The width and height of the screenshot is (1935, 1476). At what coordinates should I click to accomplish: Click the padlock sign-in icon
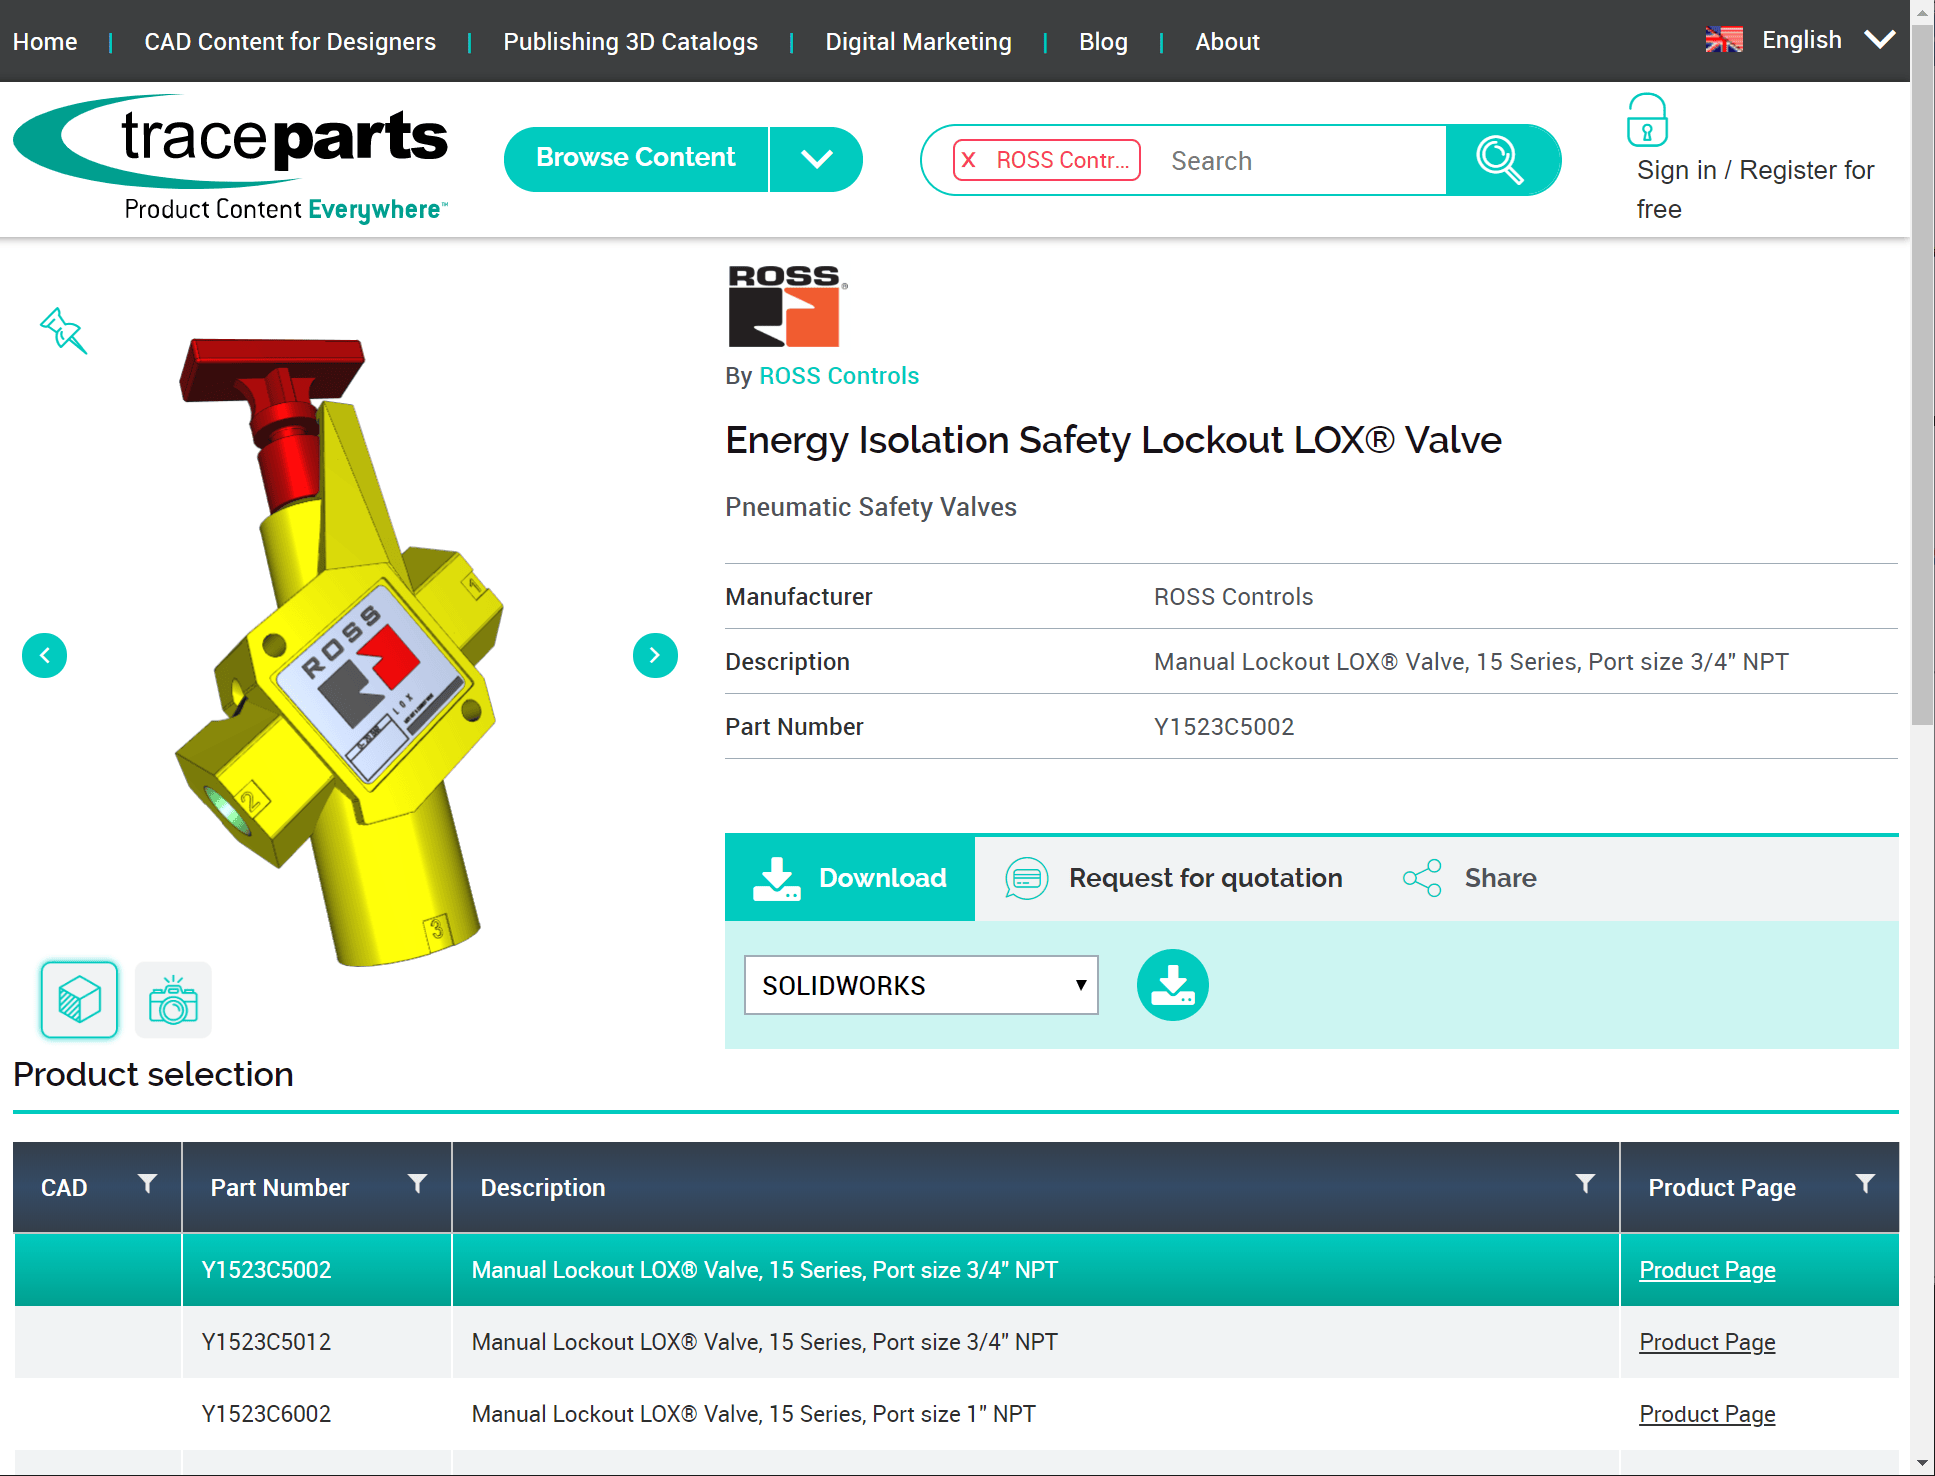(1647, 121)
